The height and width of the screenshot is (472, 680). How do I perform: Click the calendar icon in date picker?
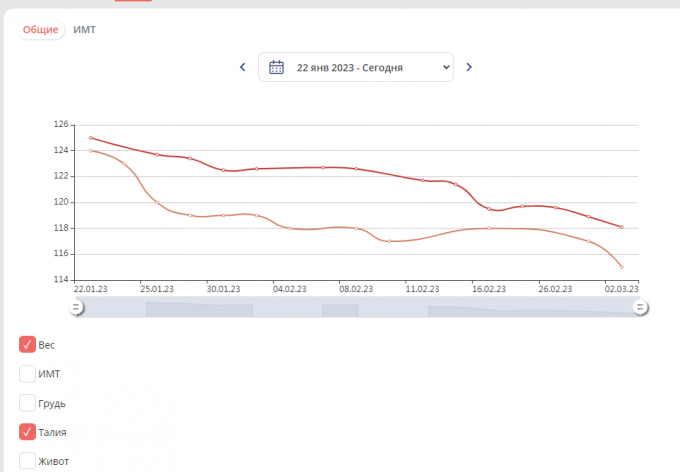(x=277, y=67)
